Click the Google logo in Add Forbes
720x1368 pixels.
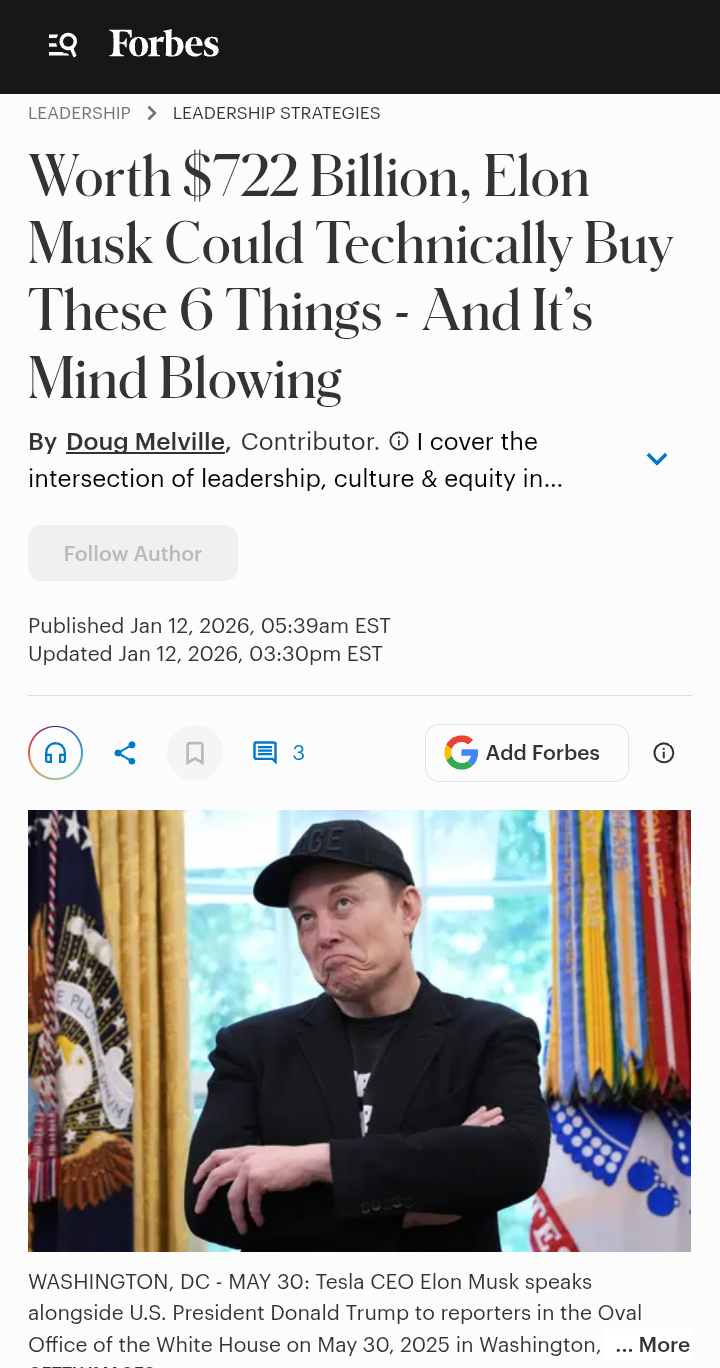(x=461, y=753)
